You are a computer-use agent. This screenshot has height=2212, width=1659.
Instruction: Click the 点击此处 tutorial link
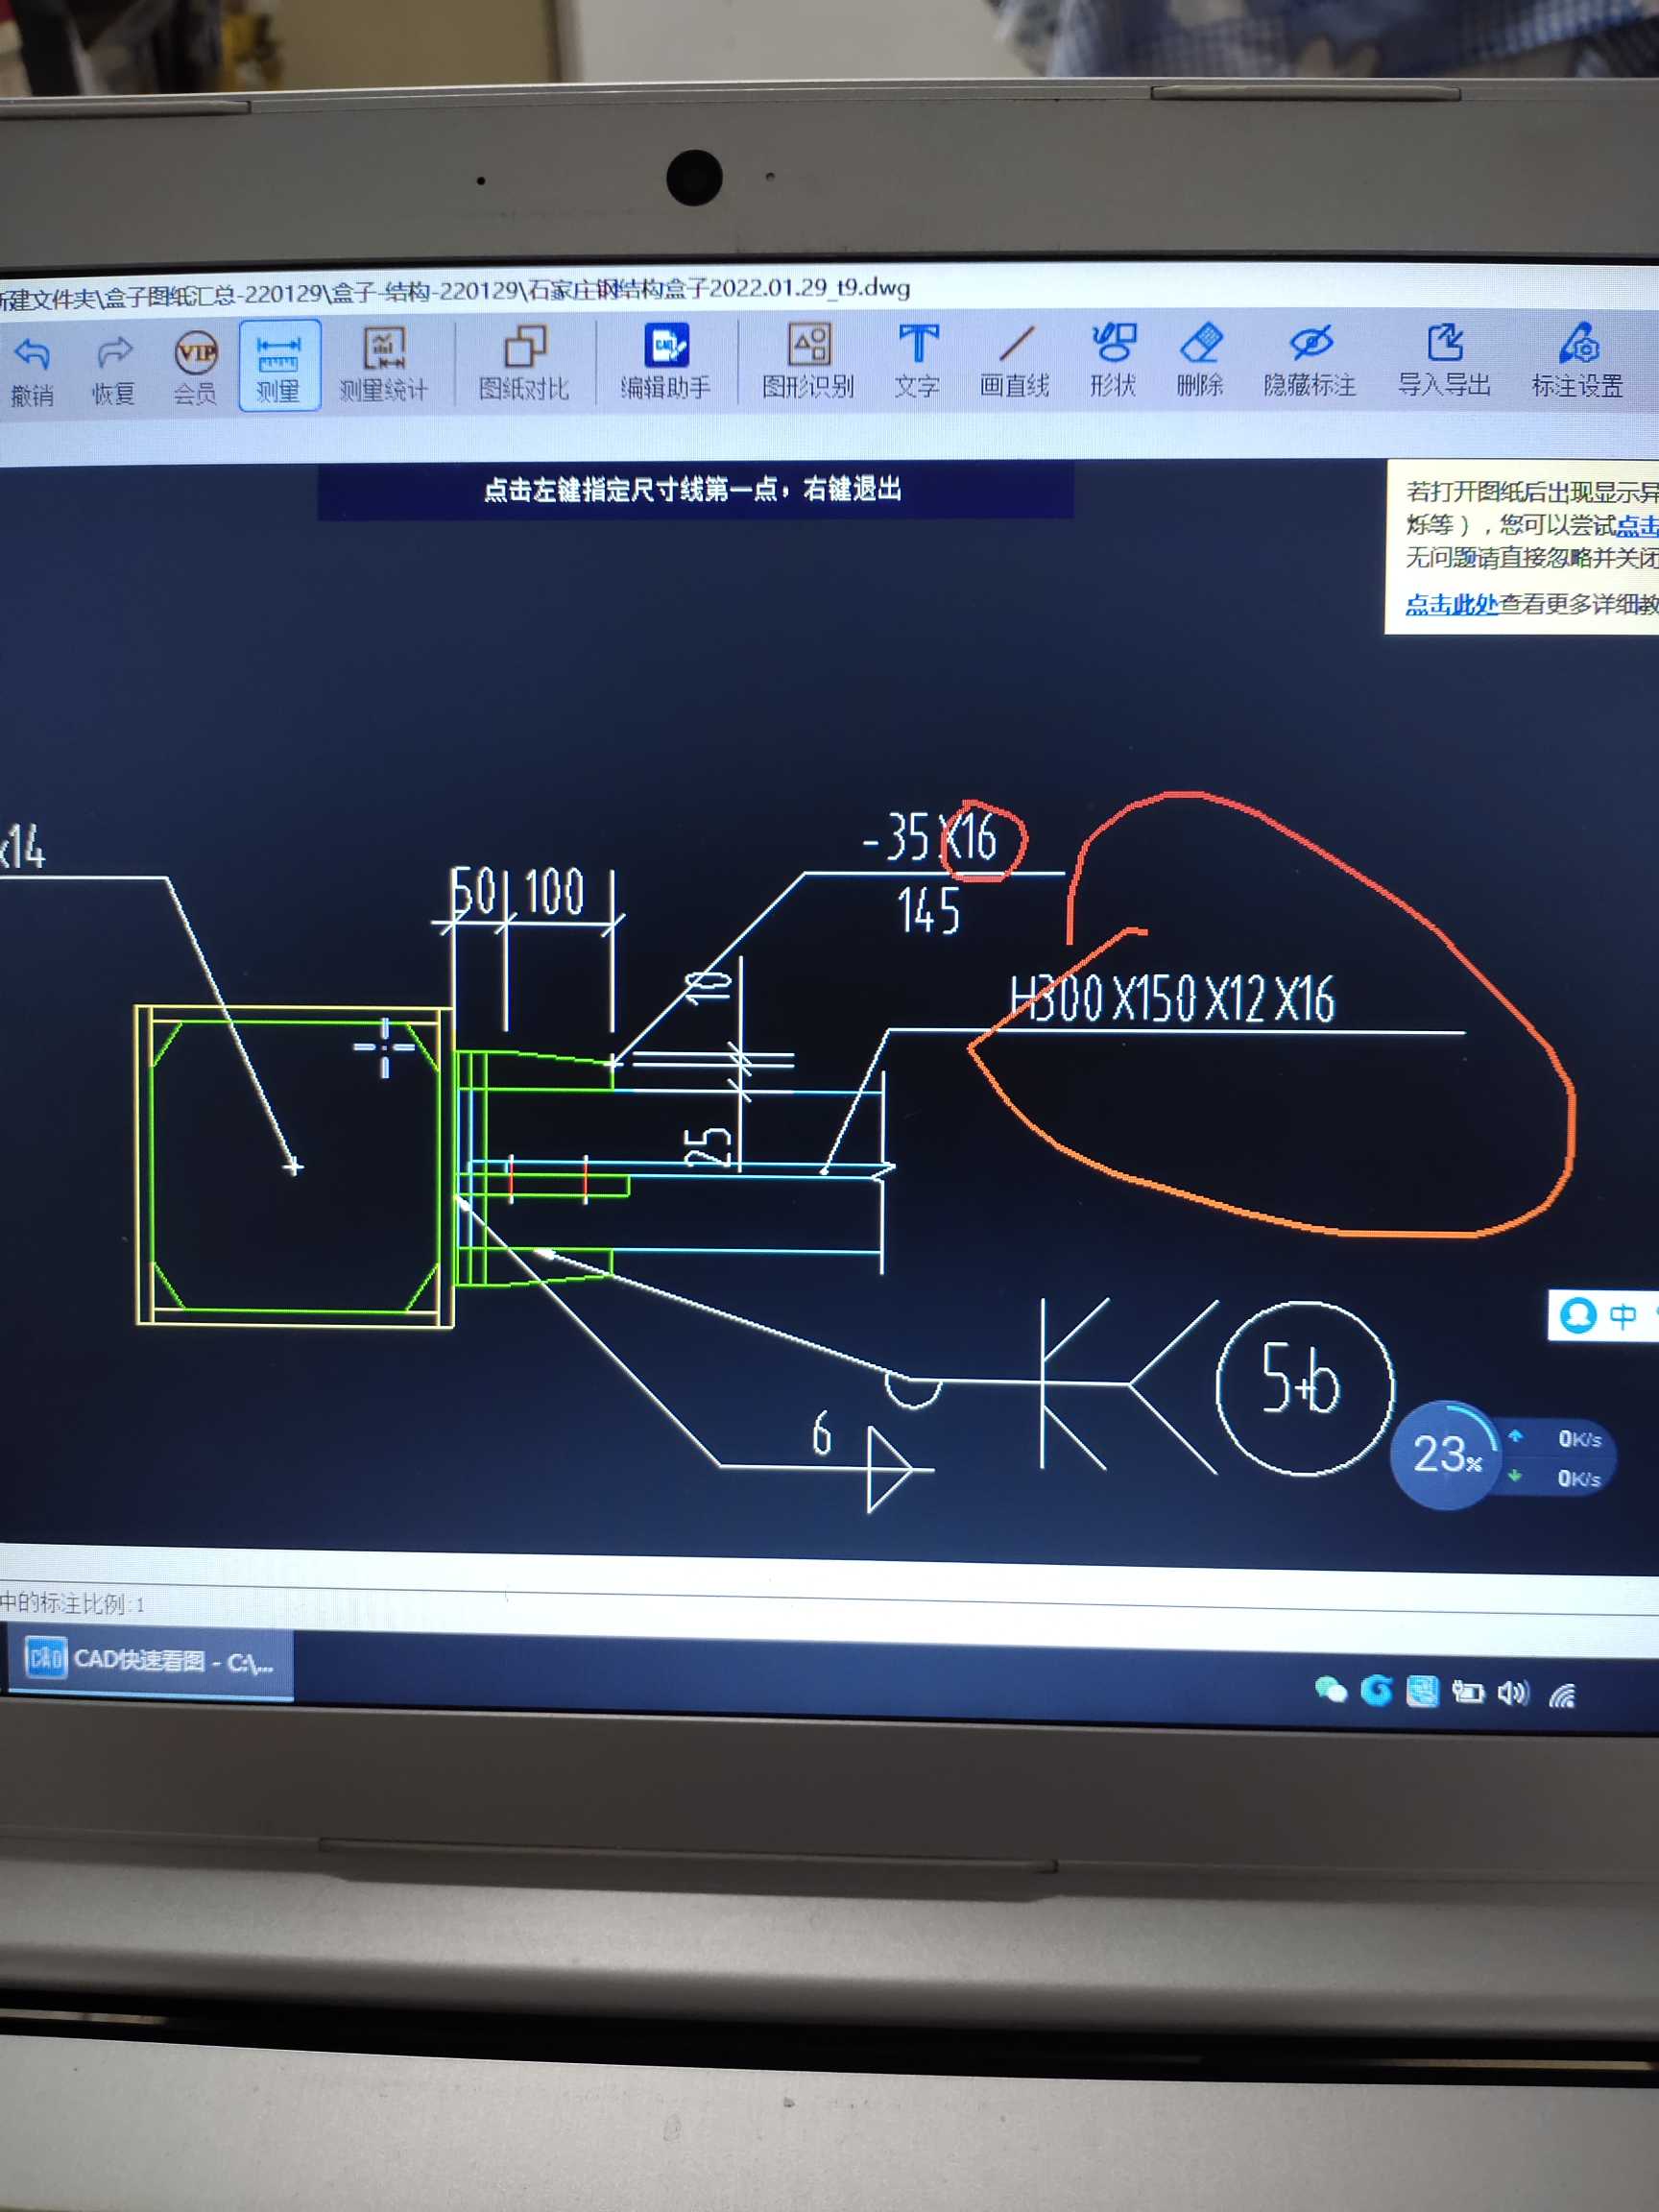point(1451,604)
